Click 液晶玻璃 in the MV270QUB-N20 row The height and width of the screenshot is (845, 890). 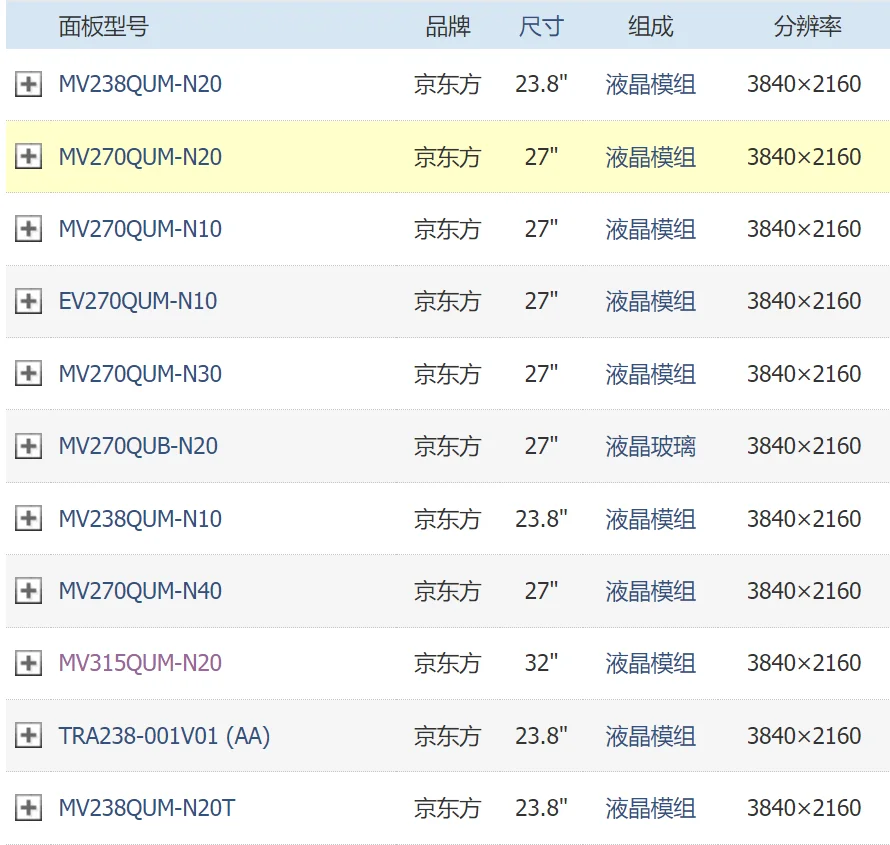(x=650, y=447)
